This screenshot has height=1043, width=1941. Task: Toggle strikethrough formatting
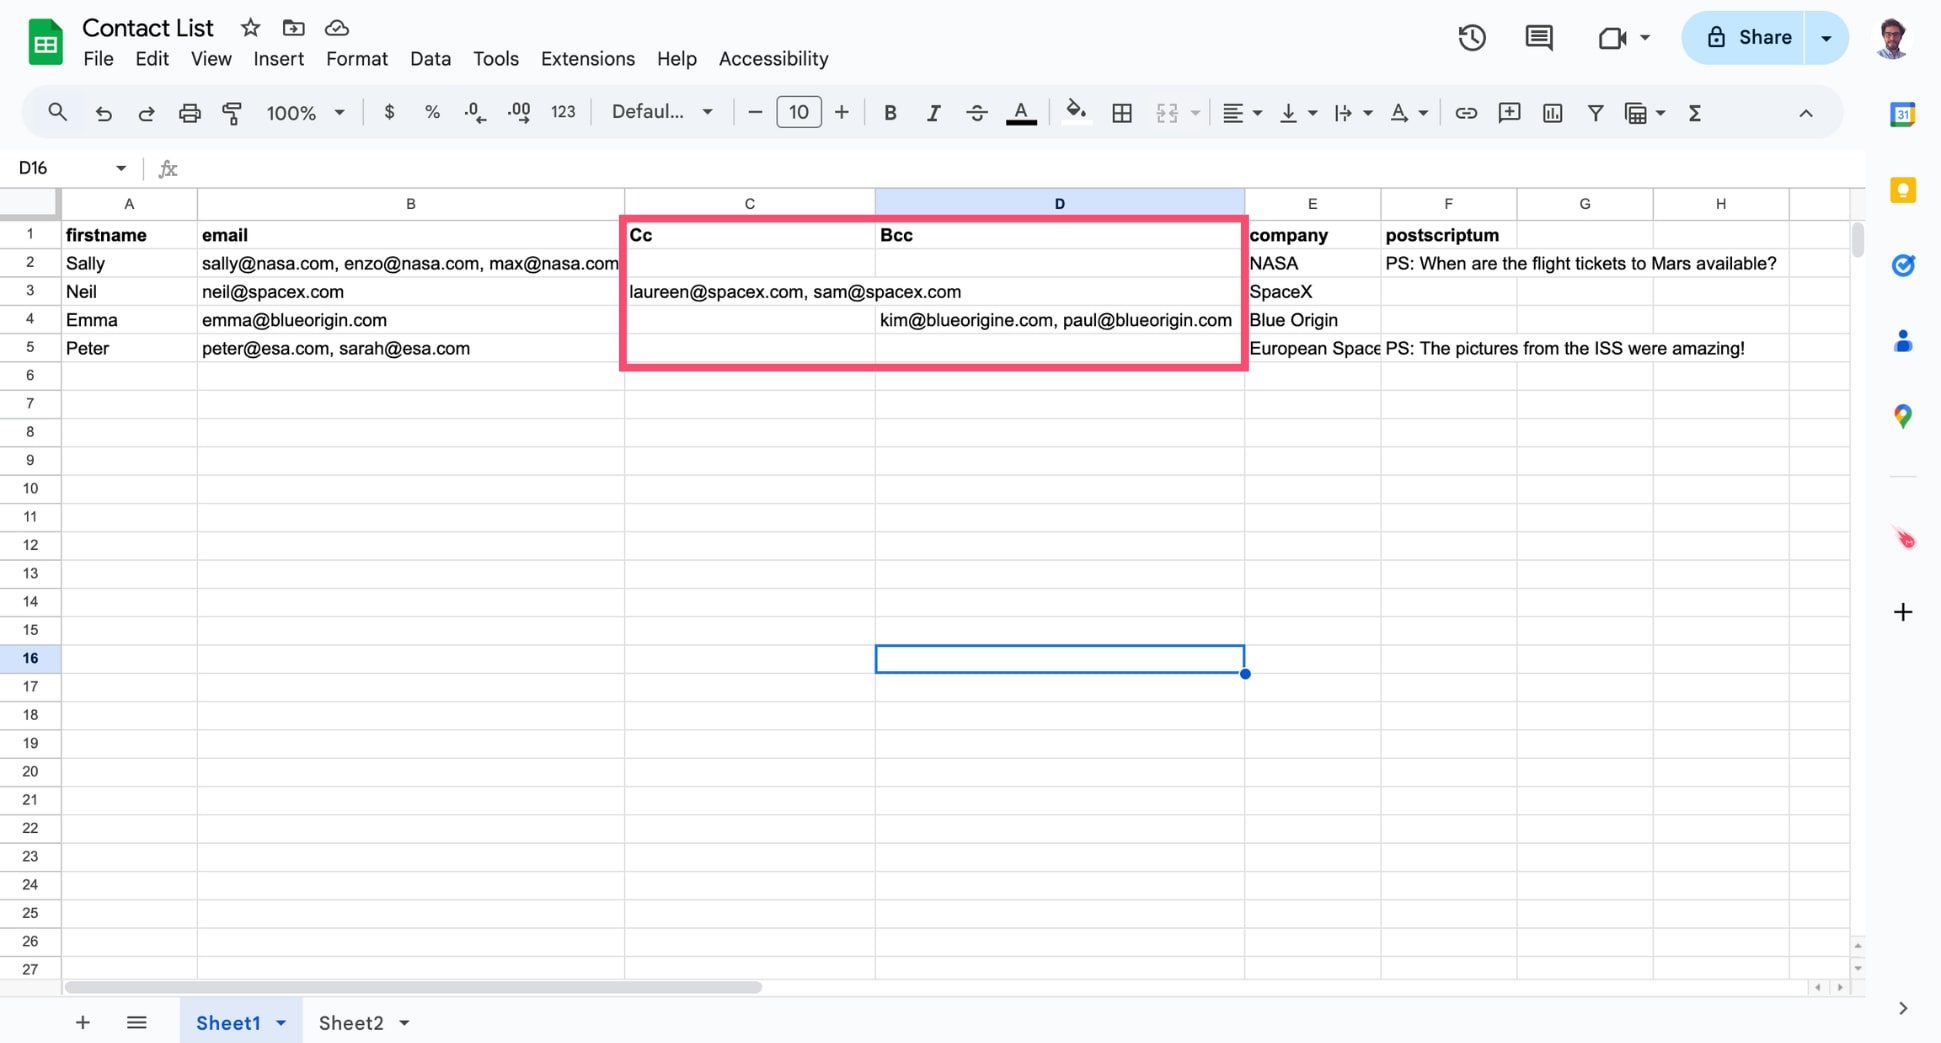click(x=977, y=113)
